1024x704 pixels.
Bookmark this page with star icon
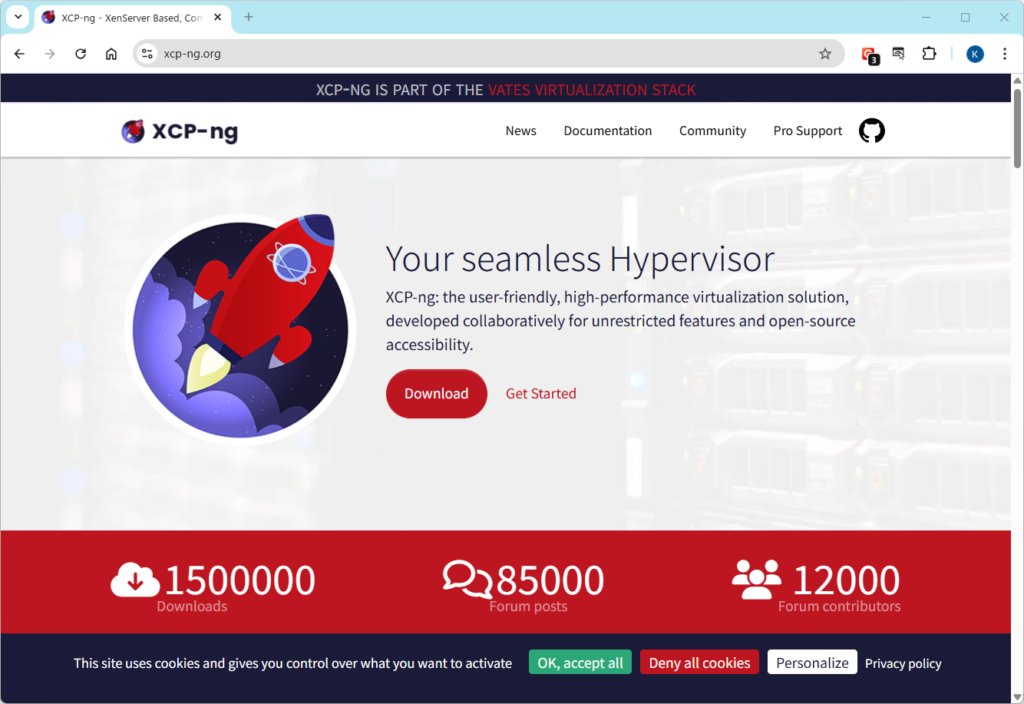[825, 54]
